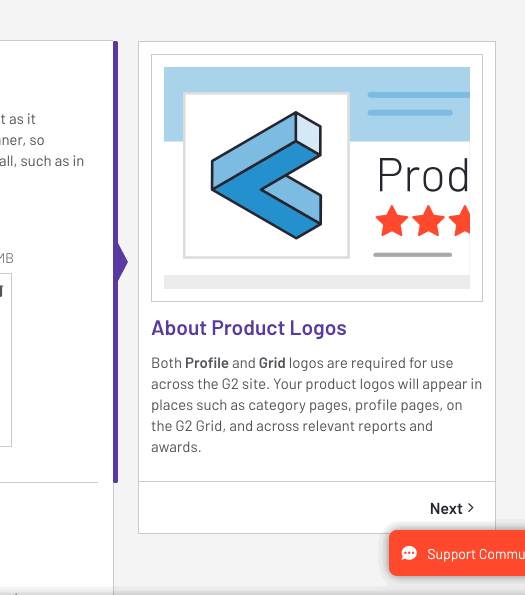The height and width of the screenshot is (595, 525).
Task: Click the 'awards.' word ending the description
Action: click(x=176, y=447)
